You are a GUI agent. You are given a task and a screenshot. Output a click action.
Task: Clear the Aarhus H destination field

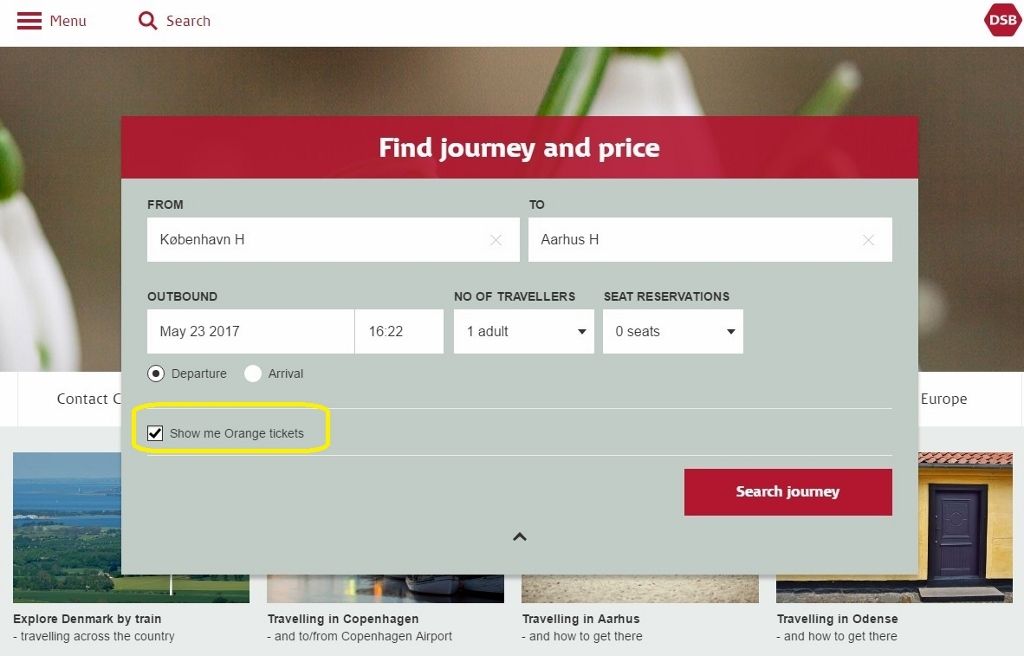(868, 240)
